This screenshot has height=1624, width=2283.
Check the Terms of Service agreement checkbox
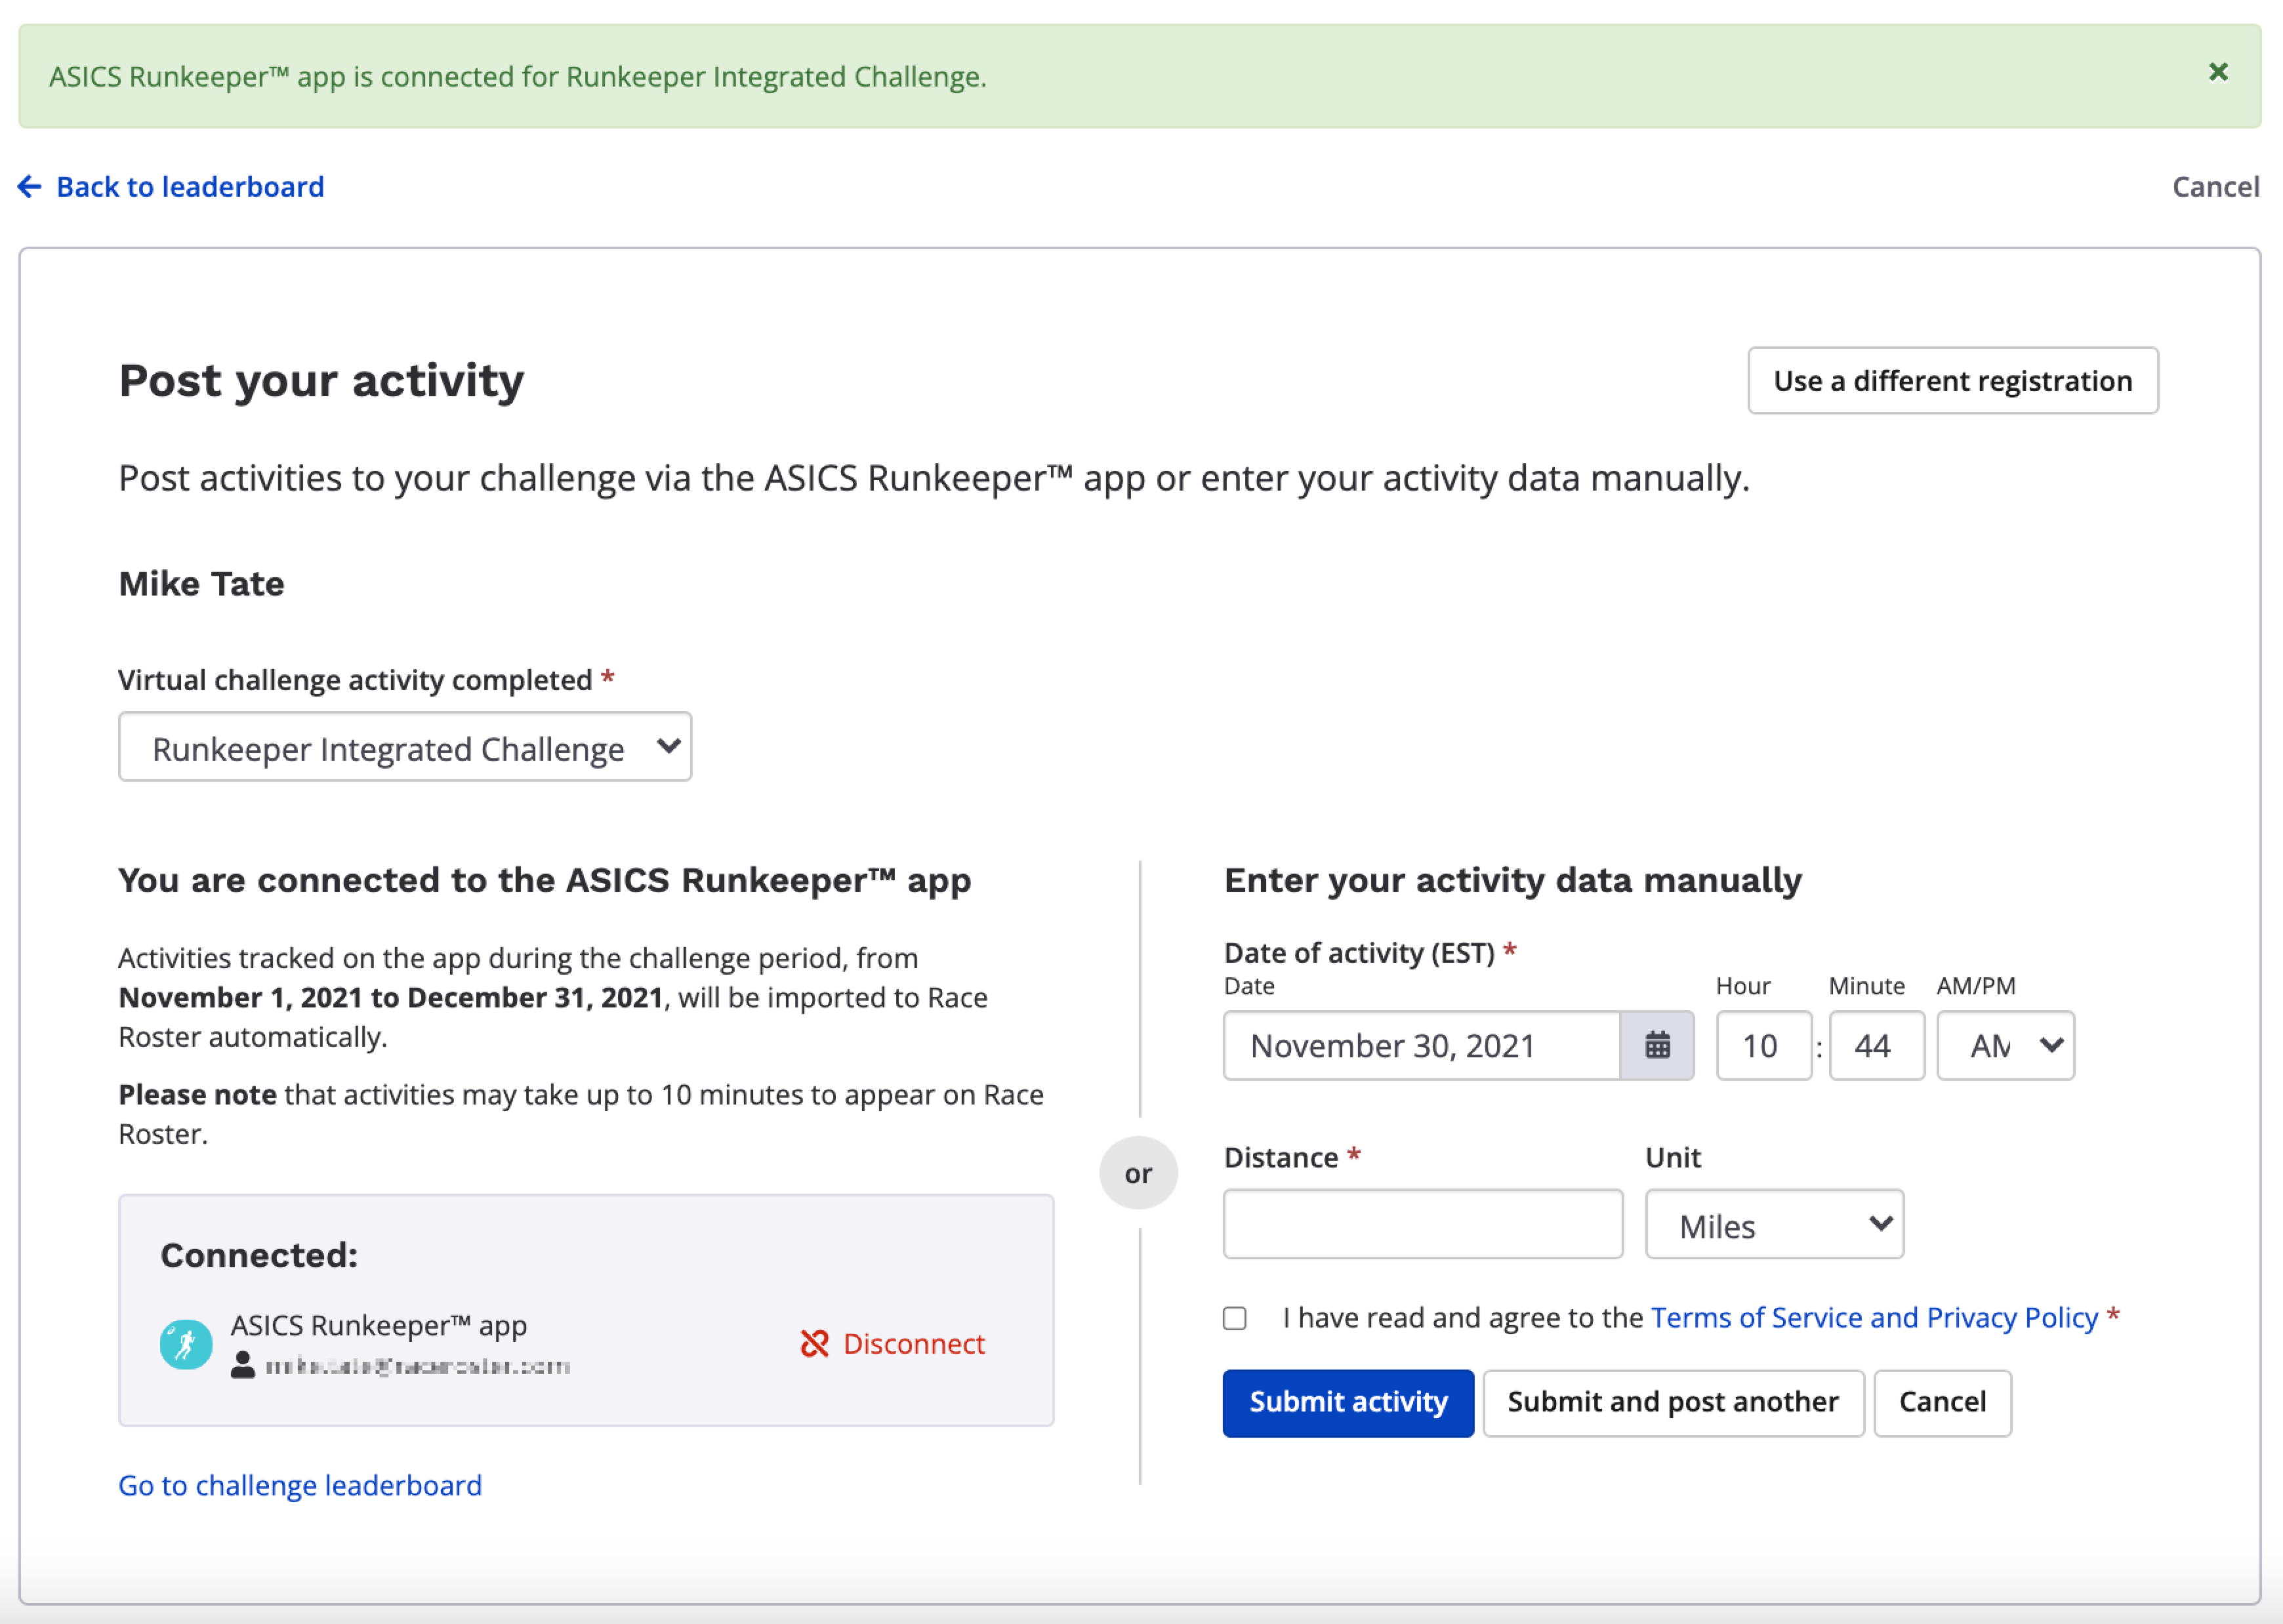click(1235, 1318)
